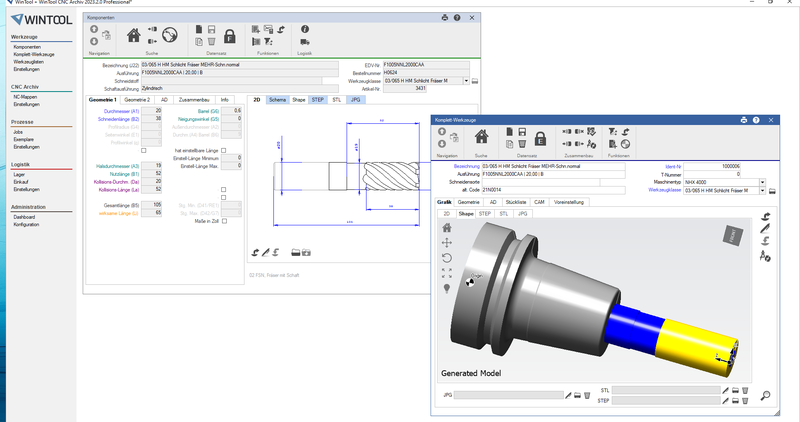Click the lock icon in Komponenten Datensatz
800x422 pixels.
(230, 36)
